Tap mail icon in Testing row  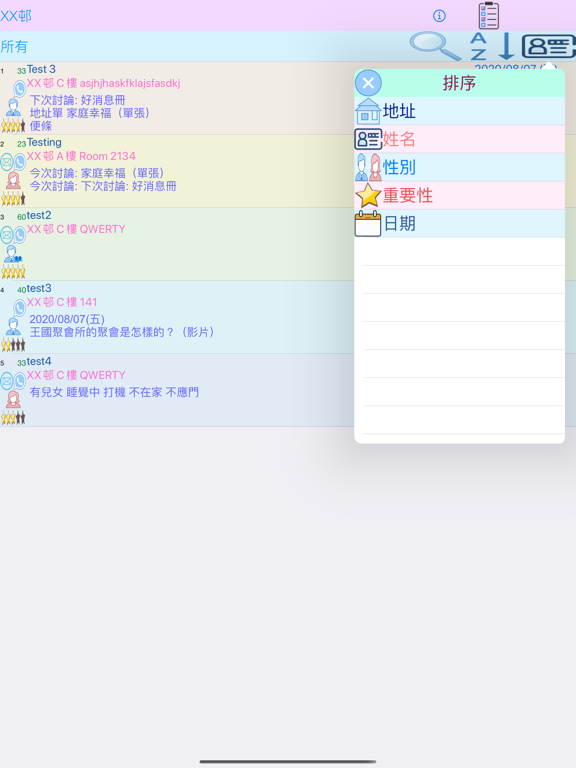(x=6, y=162)
